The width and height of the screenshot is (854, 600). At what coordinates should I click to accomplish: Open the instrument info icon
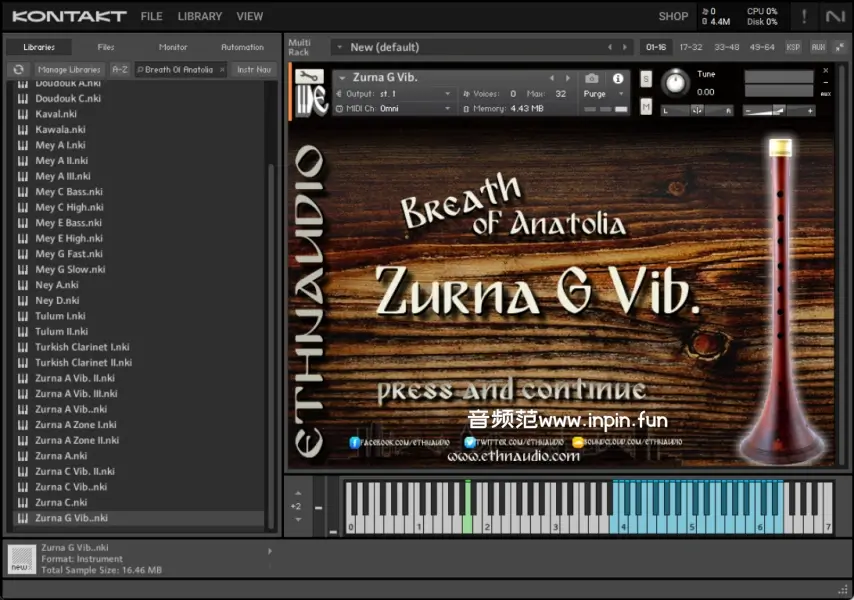click(618, 78)
